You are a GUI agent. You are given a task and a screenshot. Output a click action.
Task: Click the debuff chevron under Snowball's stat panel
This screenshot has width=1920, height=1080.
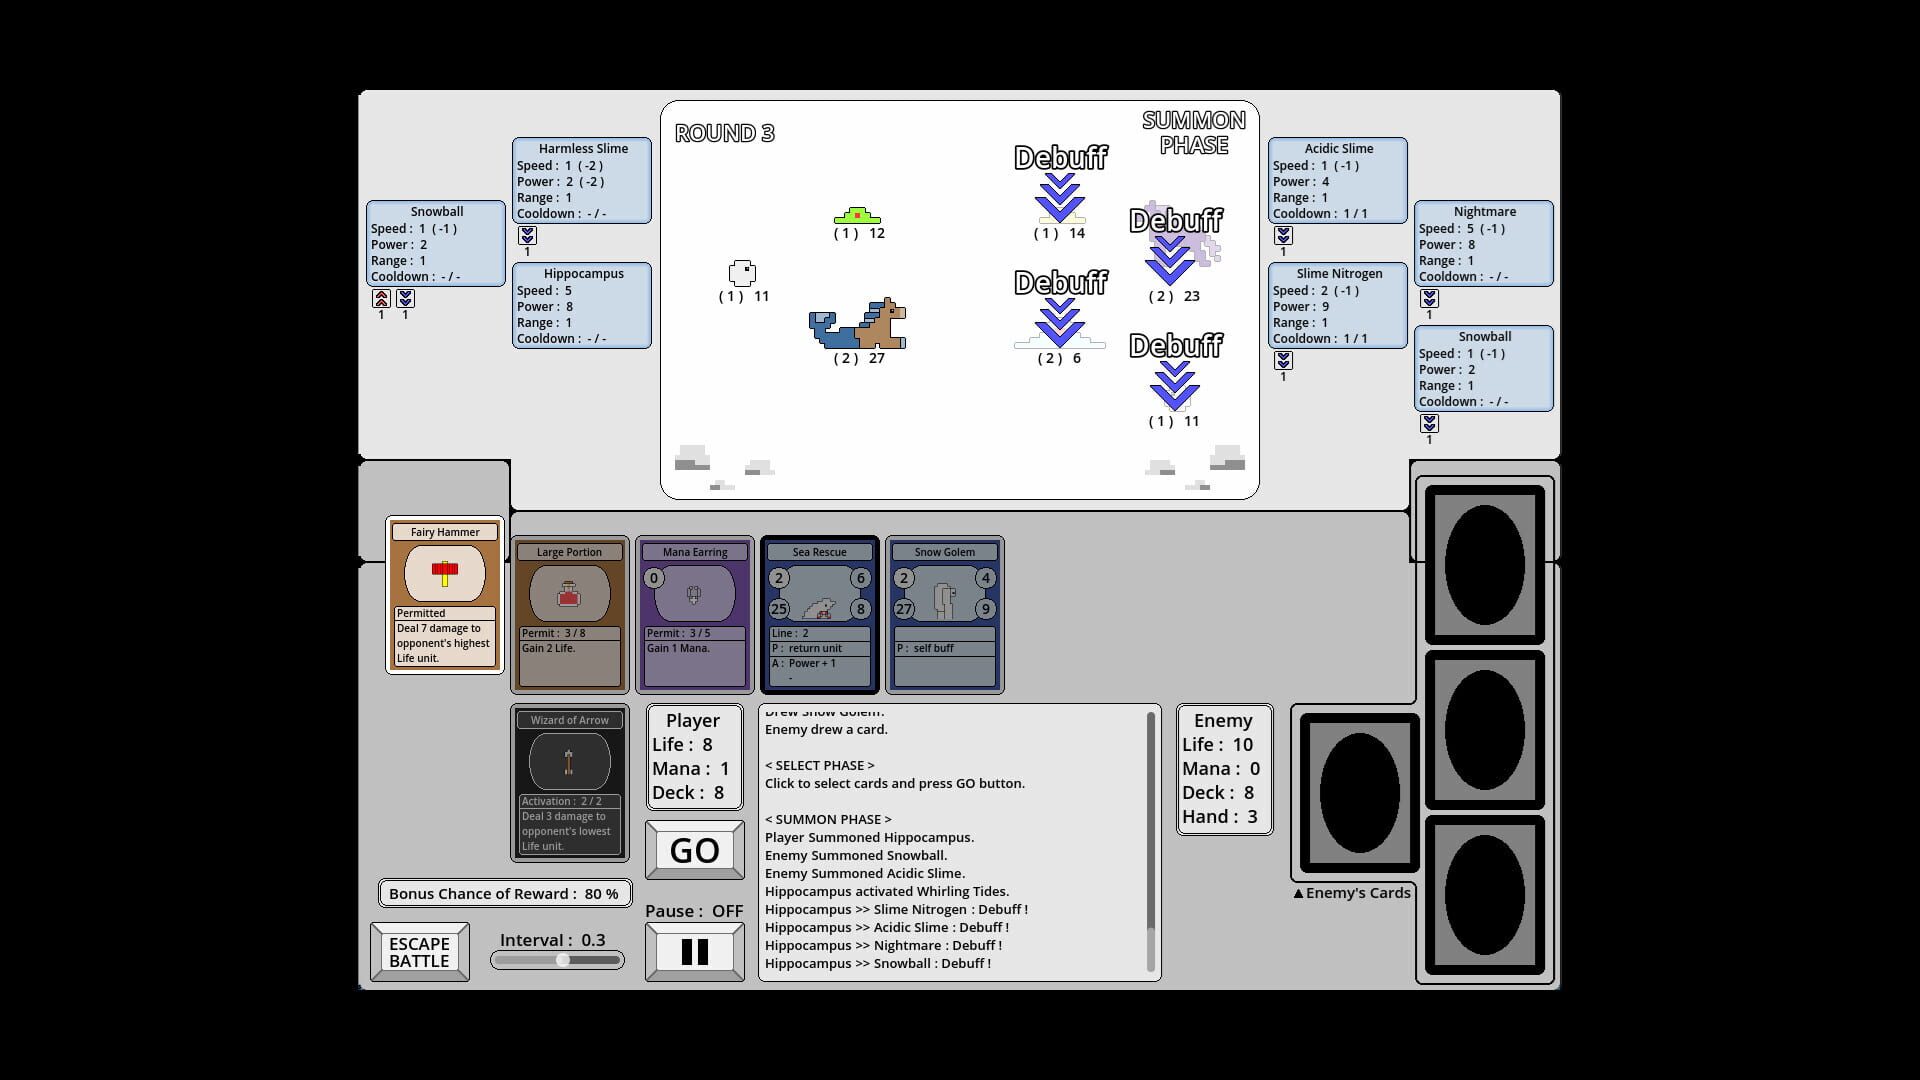(x=405, y=298)
